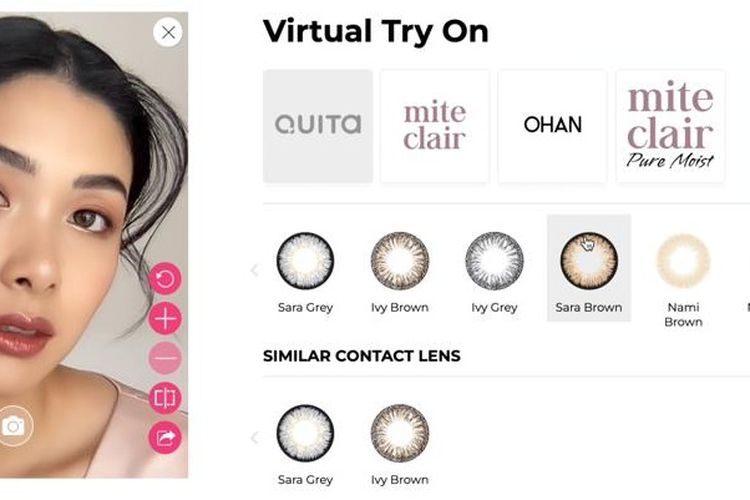The width and height of the screenshot is (750, 500).
Task: Close the virtual try-on preview
Action: [x=168, y=33]
